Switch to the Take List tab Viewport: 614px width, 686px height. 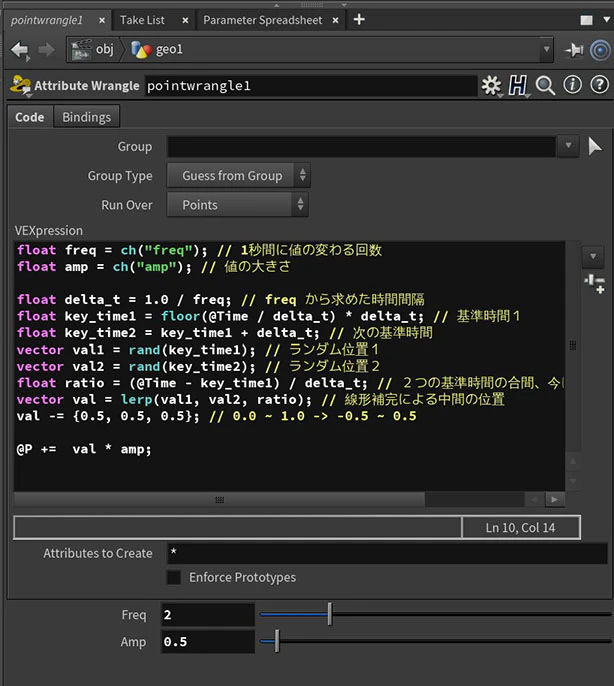tap(143, 20)
